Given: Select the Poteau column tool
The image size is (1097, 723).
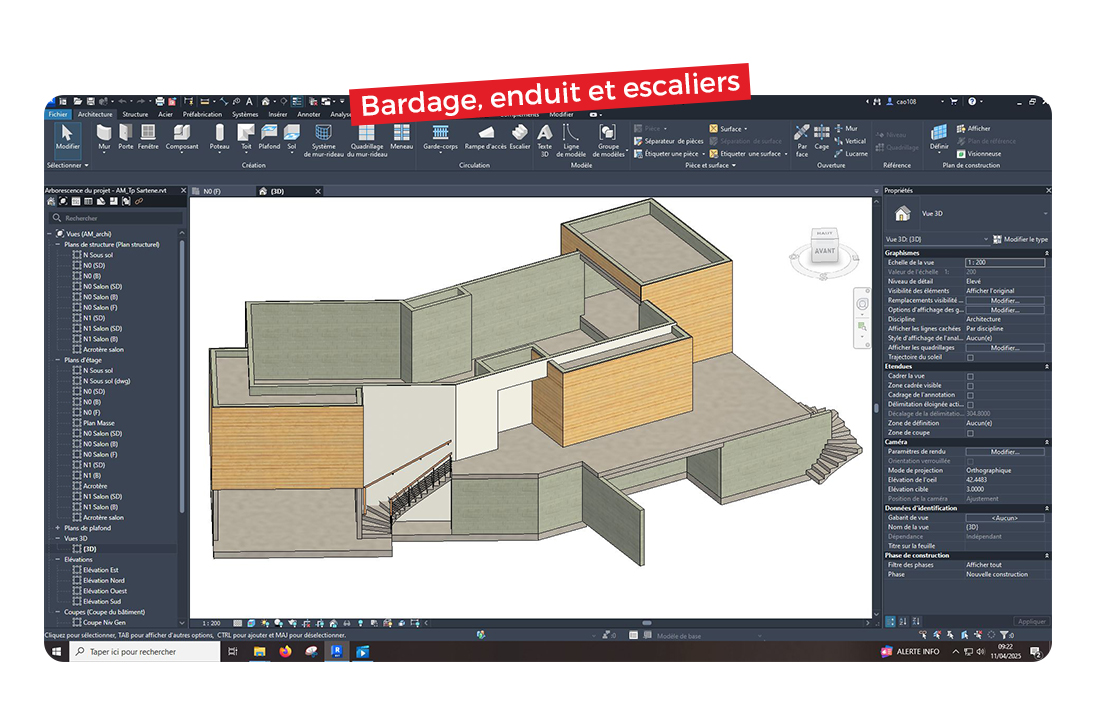Looking at the screenshot, I should (x=219, y=136).
